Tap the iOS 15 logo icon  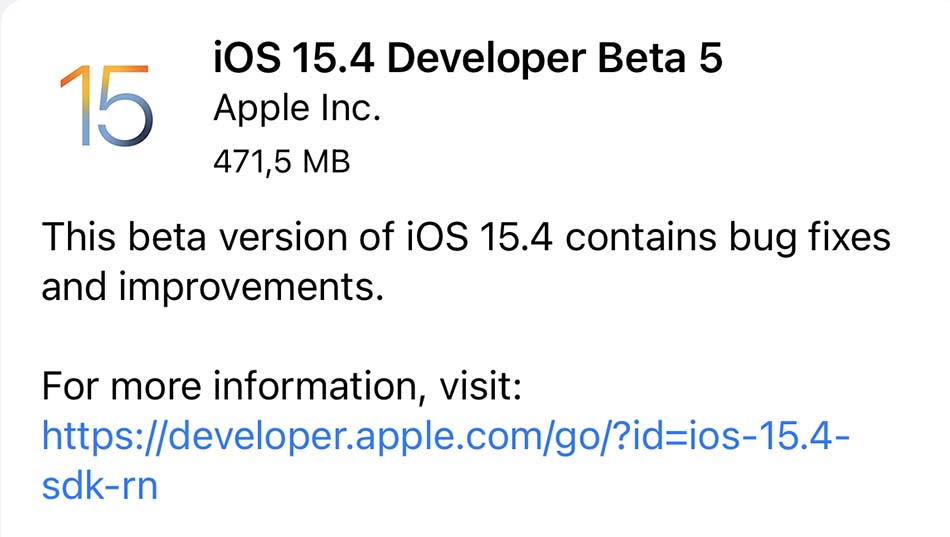107,105
